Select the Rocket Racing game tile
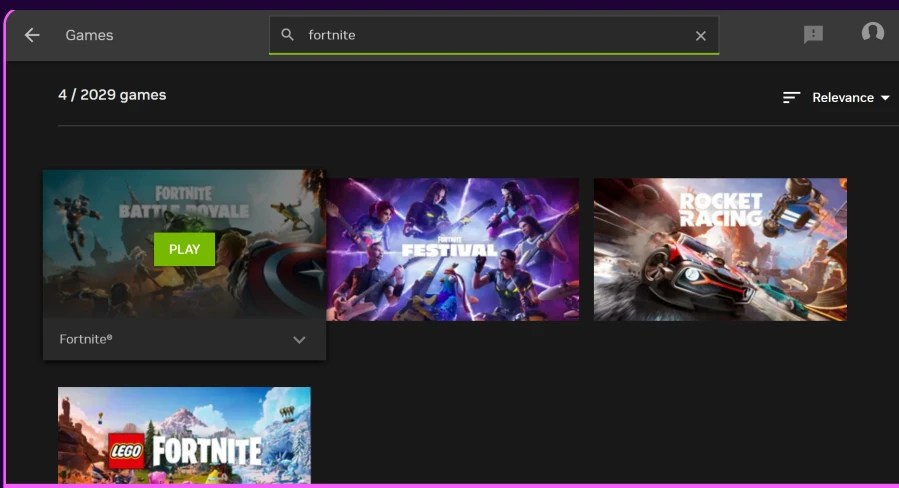The image size is (899, 488). coord(720,249)
